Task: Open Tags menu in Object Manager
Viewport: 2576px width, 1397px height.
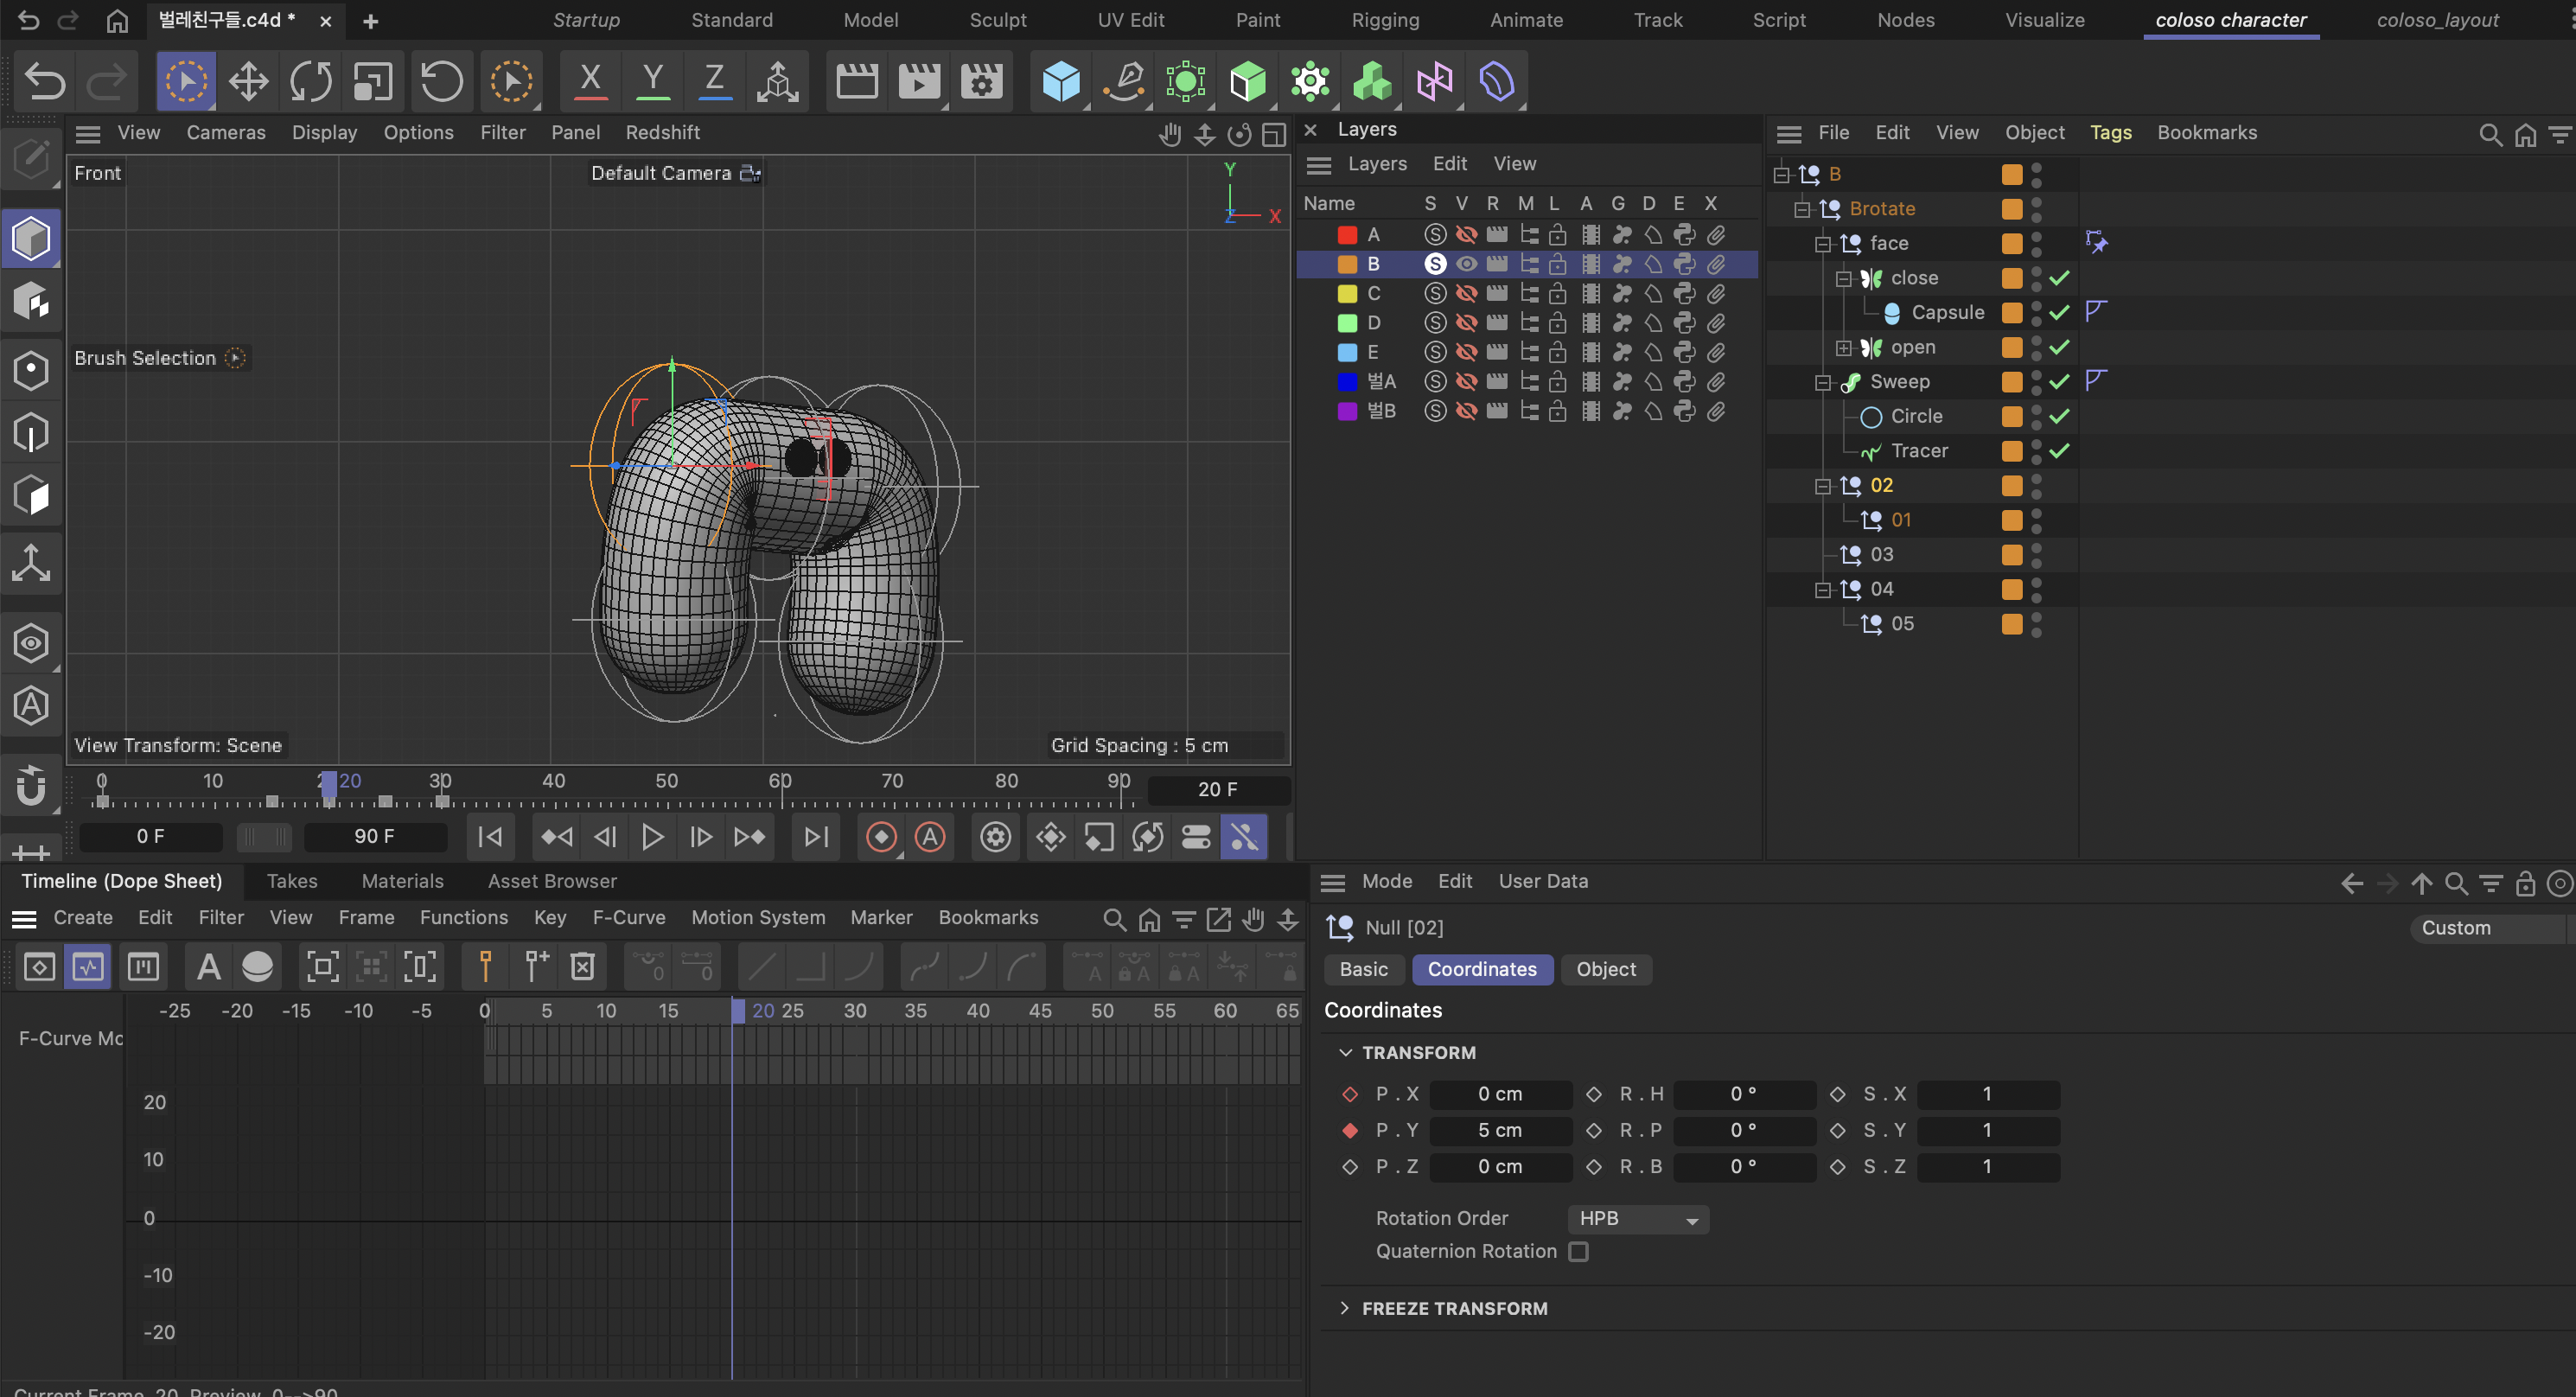Action: click(x=2110, y=133)
